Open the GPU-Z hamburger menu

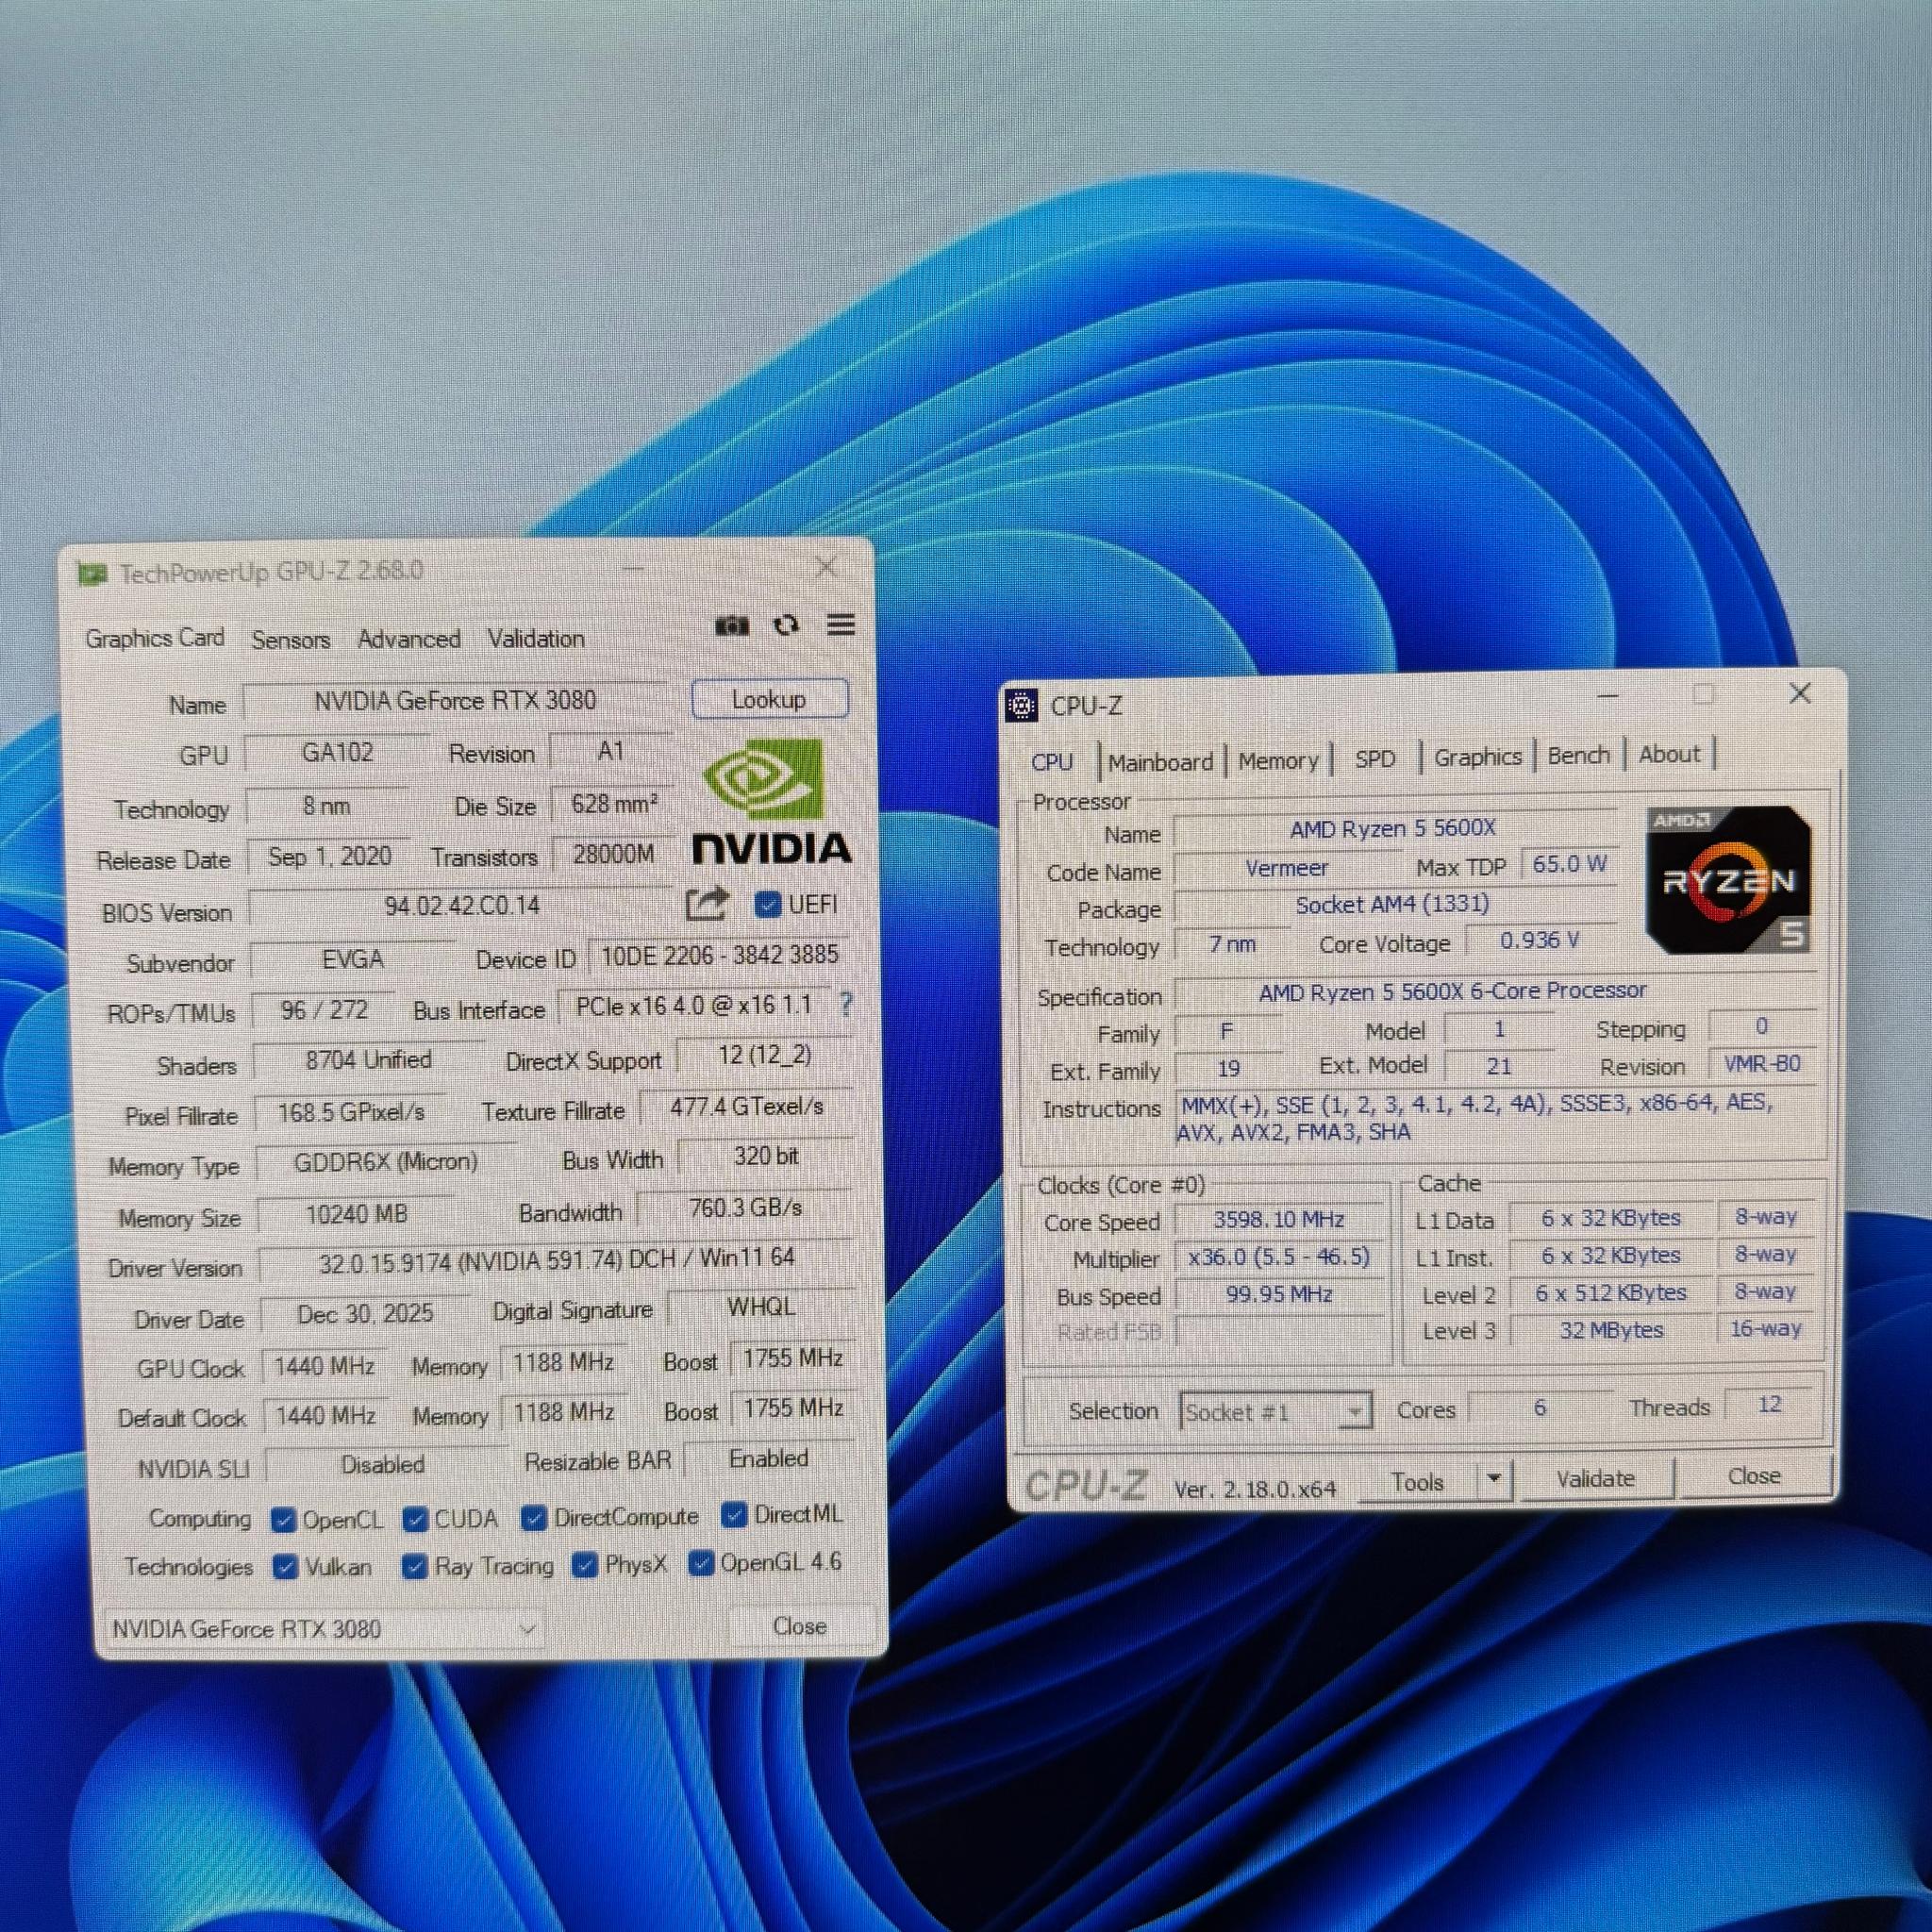click(x=841, y=624)
